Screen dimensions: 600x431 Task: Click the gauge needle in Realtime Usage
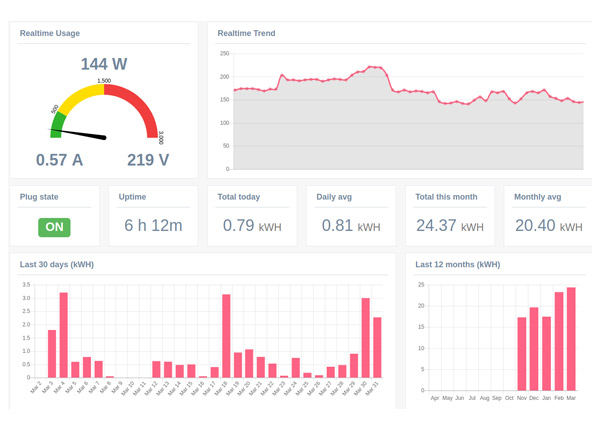point(78,134)
